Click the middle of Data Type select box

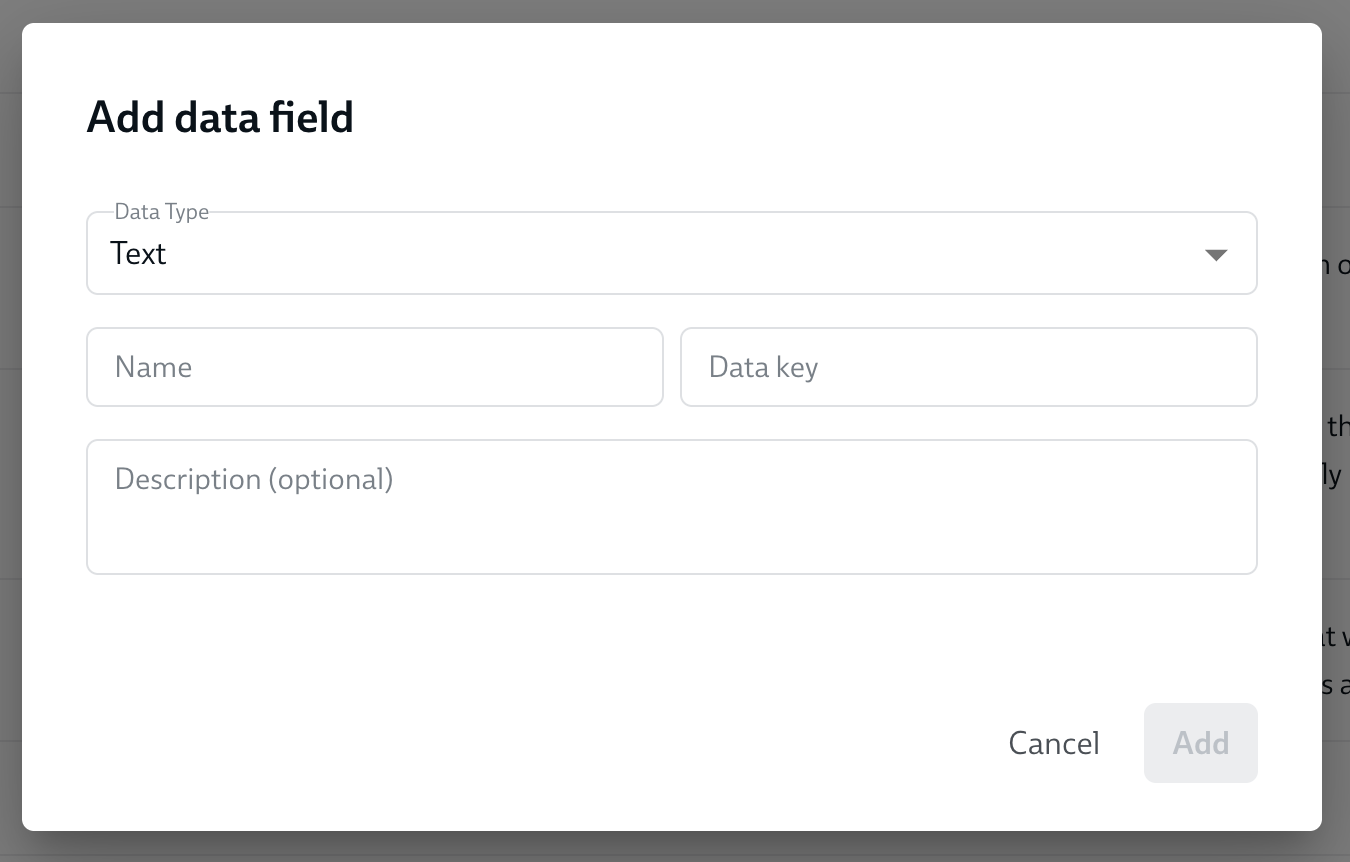click(671, 254)
